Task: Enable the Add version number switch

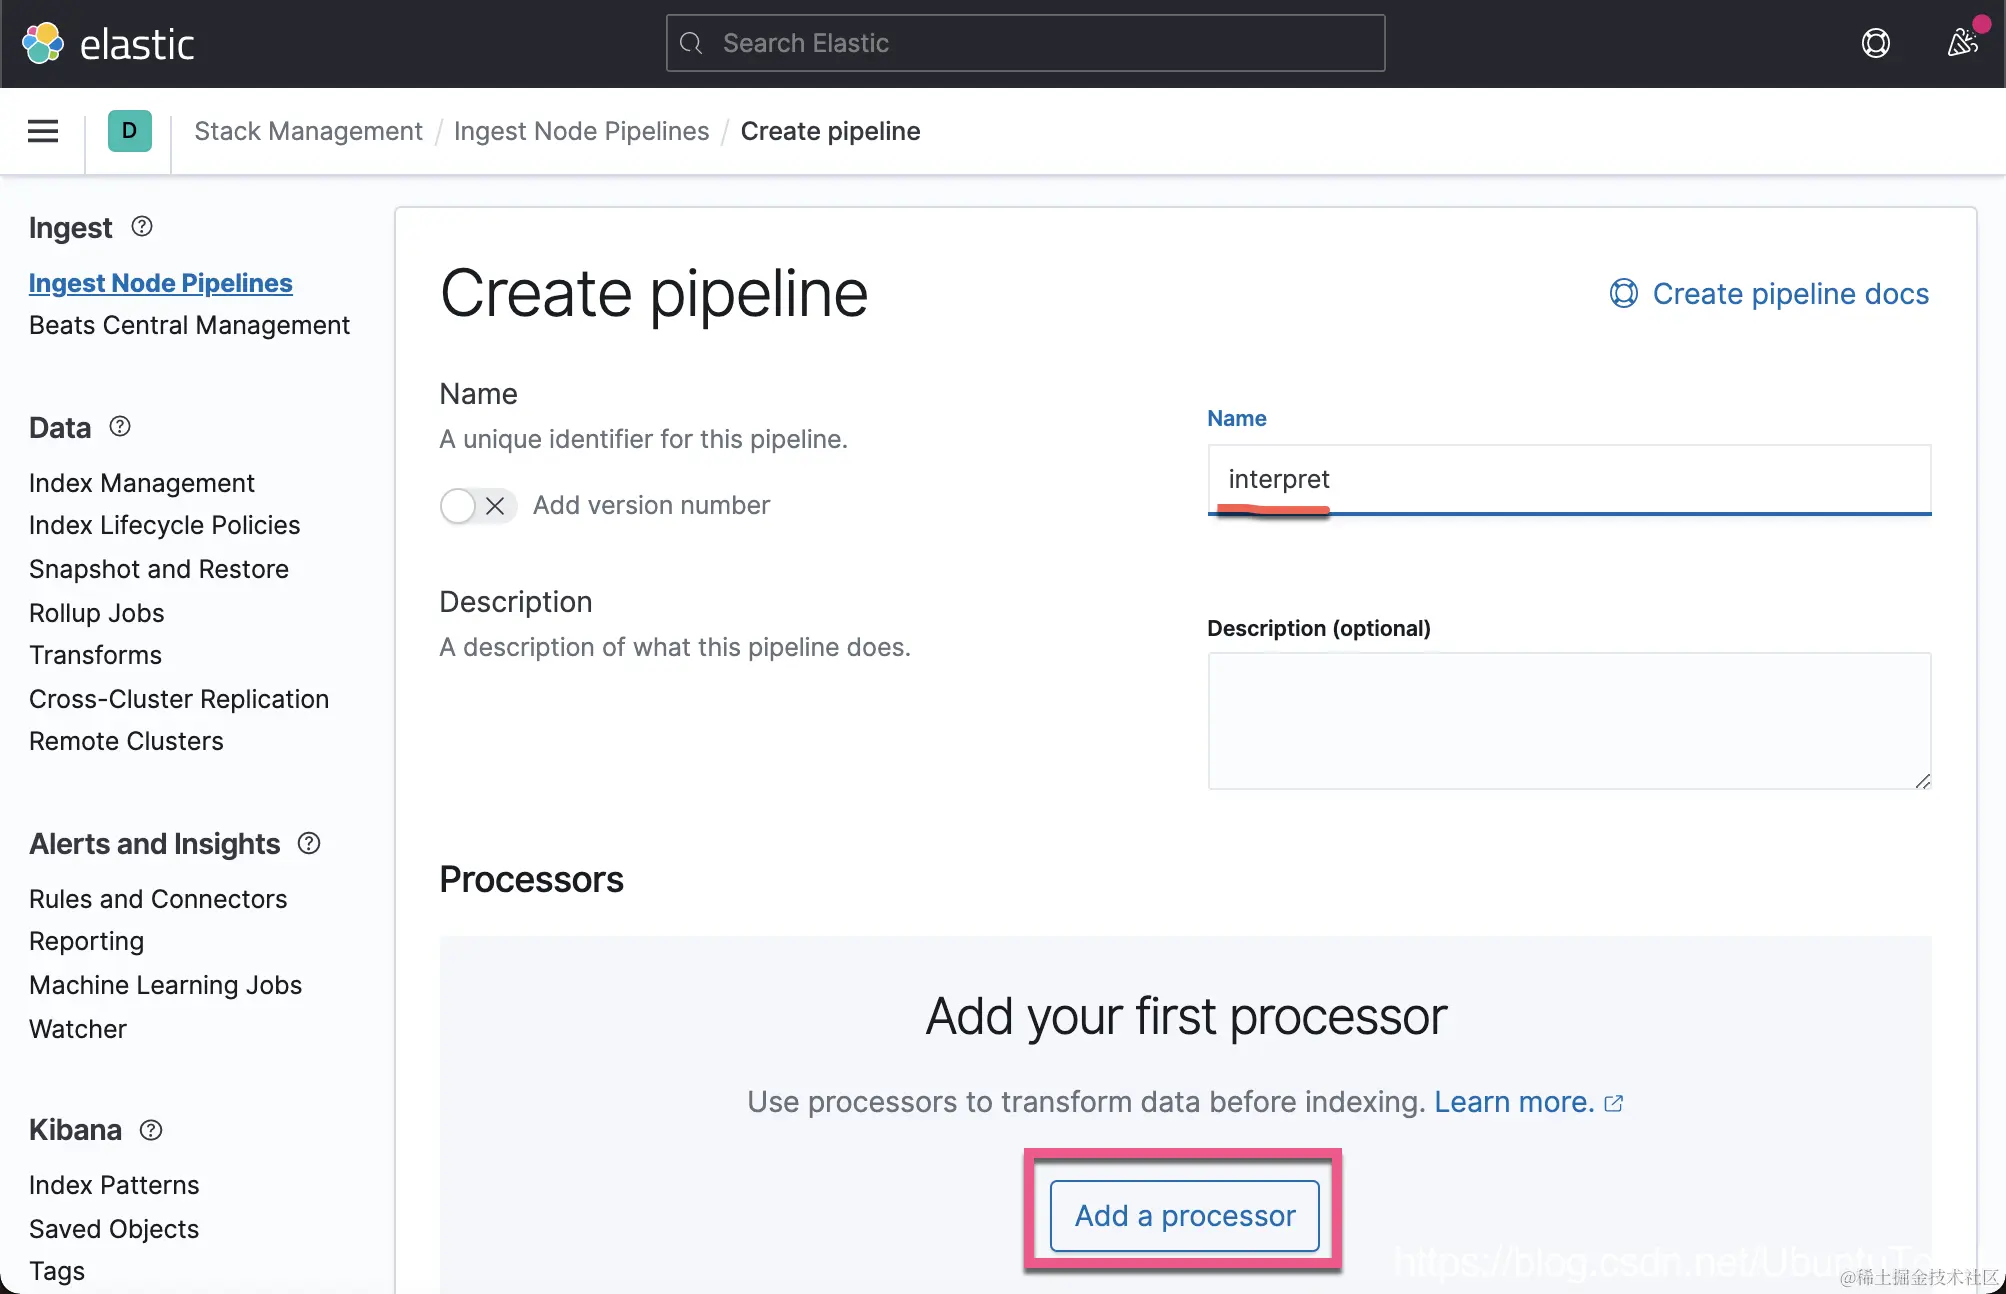Action: pyautogui.click(x=477, y=506)
